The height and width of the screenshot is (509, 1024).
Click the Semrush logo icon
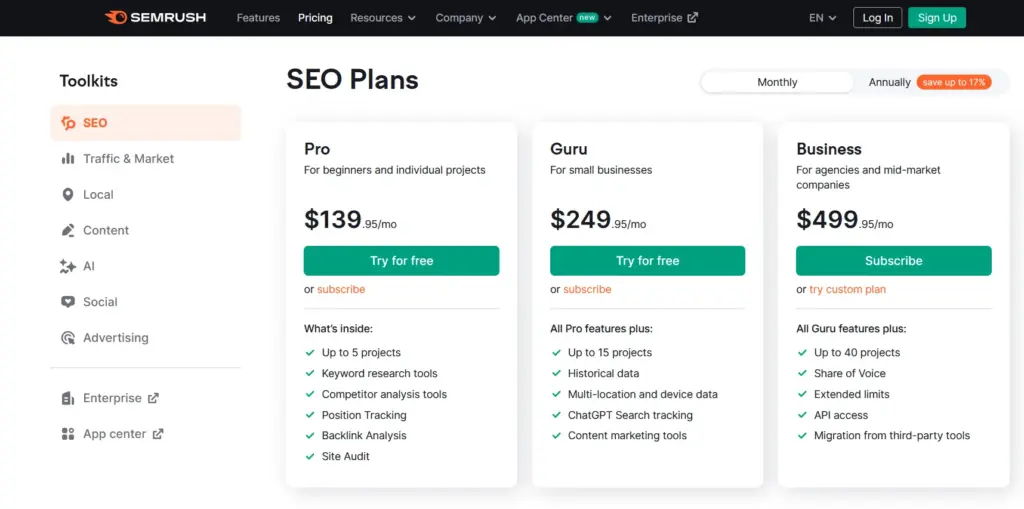[116, 18]
